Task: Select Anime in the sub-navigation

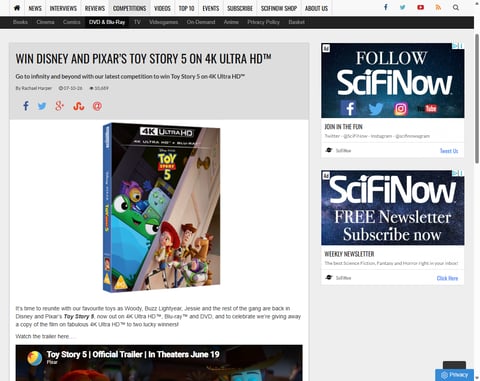Action: click(x=231, y=22)
